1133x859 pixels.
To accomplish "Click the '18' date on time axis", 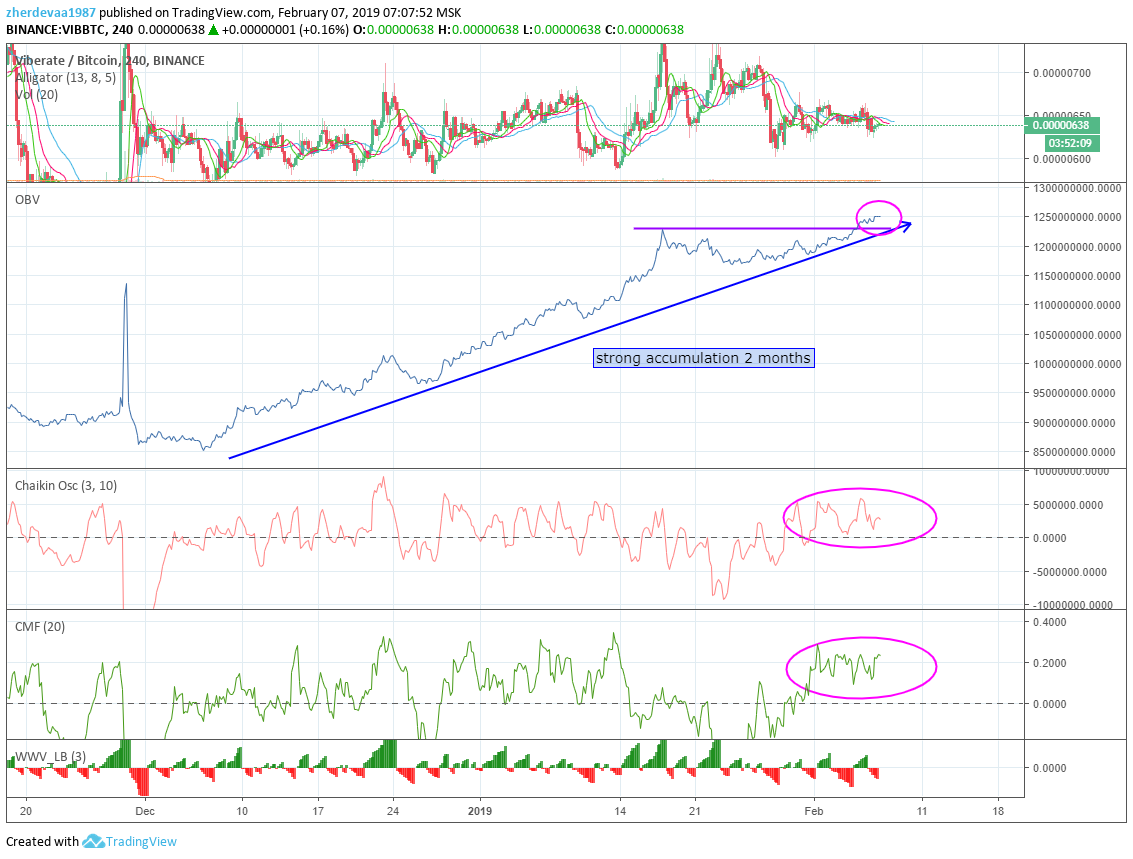I will point(998,811).
